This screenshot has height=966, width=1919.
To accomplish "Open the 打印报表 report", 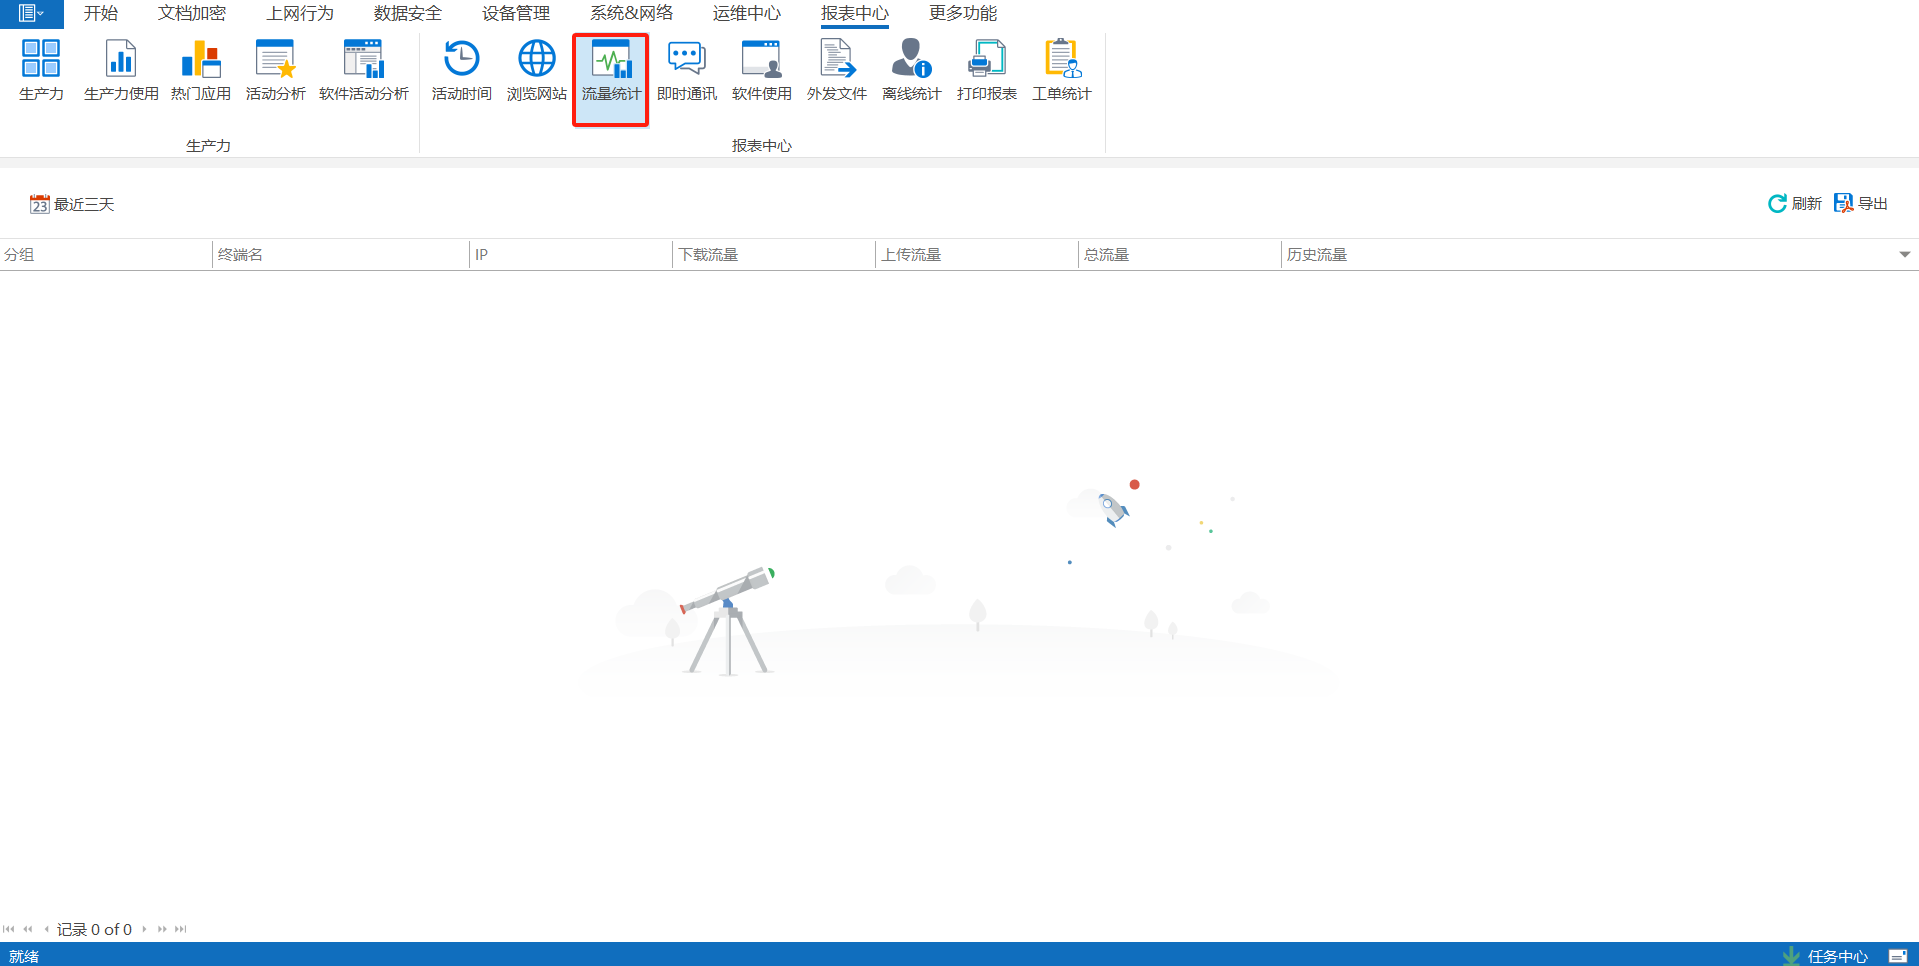I will click(x=986, y=70).
